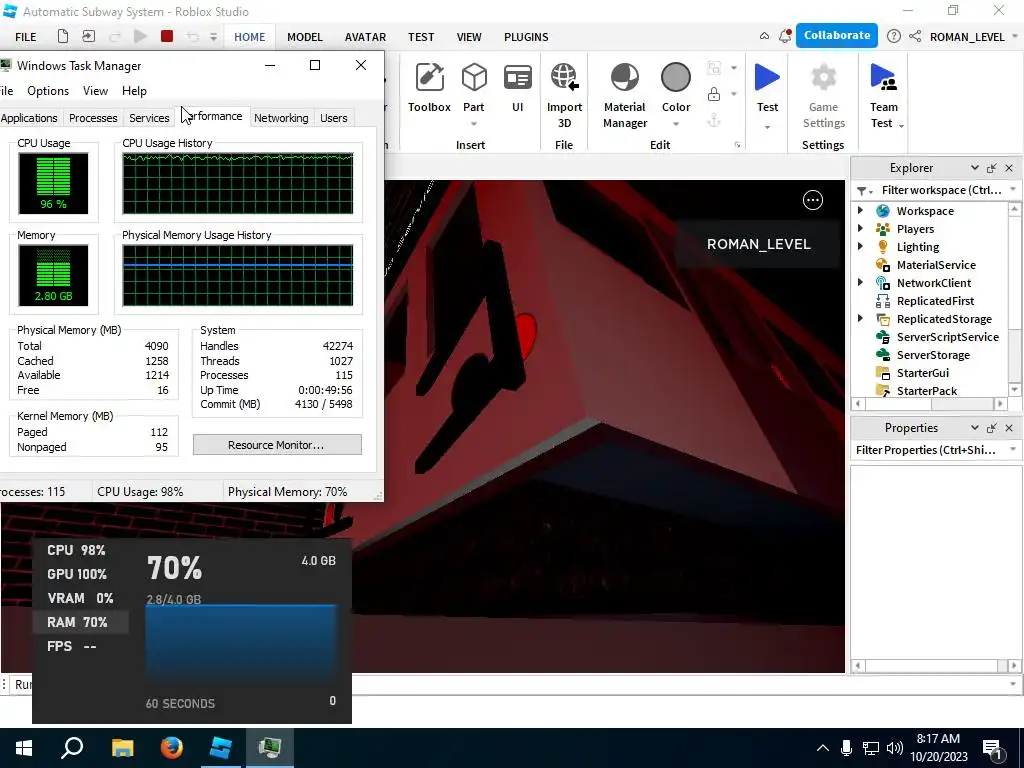Open Task Manager's Processes tab

[x=93, y=118]
